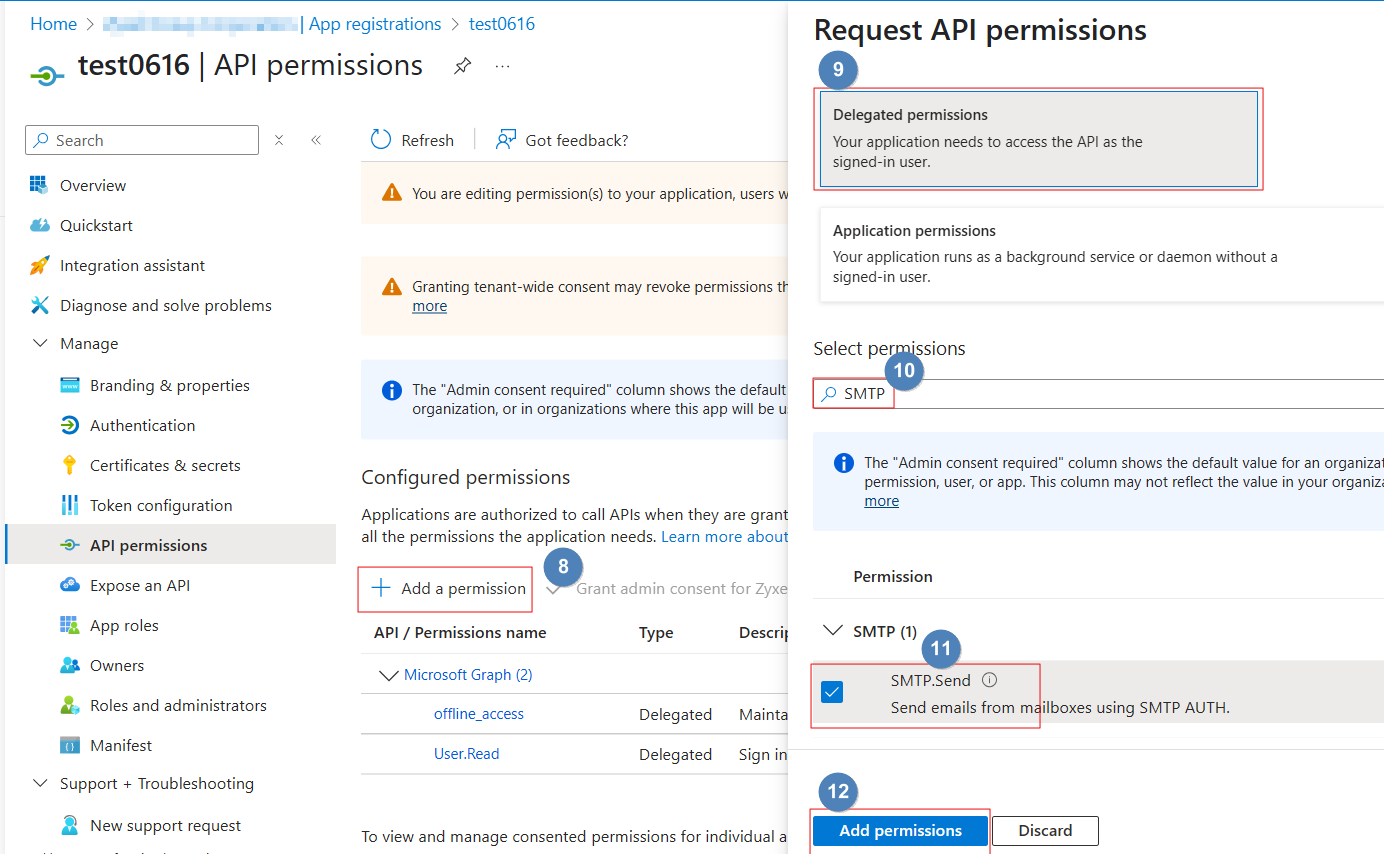The height and width of the screenshot is (854, 1384).
Task: Click the Select permissions search box with SMTP
Action: click(x=1098, y=394)
